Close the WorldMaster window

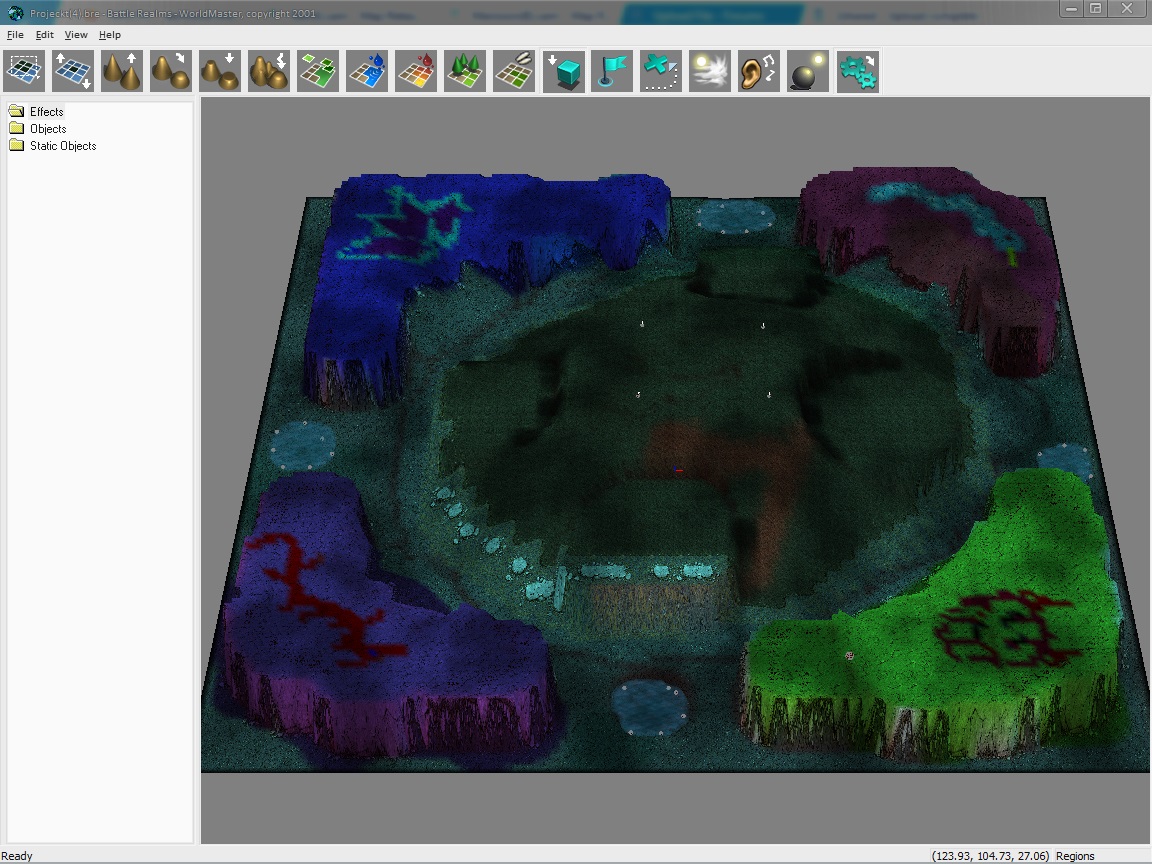tap(1127, 8)
